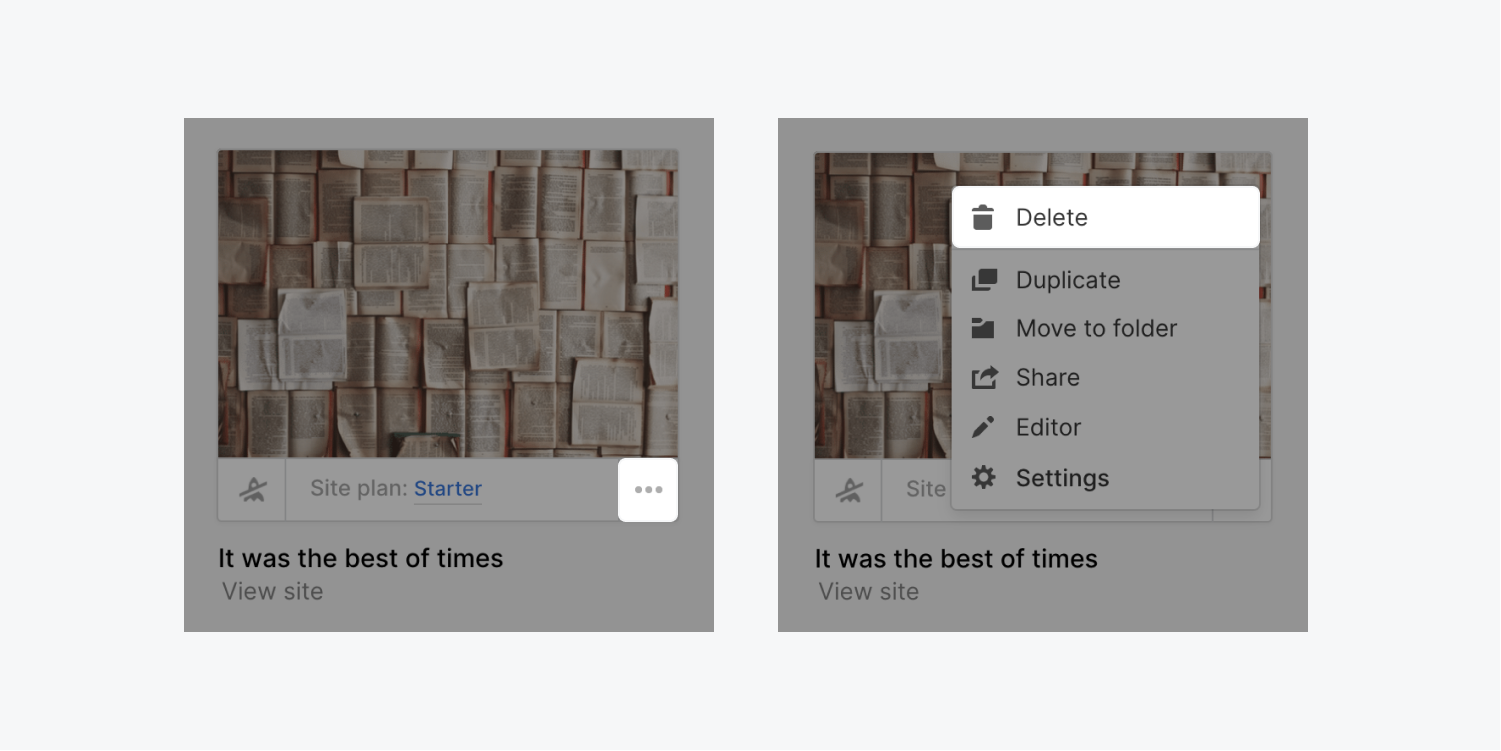This screenshot has width=1501, height=751.
Task: Click 'Site plan:' label on left card
Action: click(x=359, y=489)
